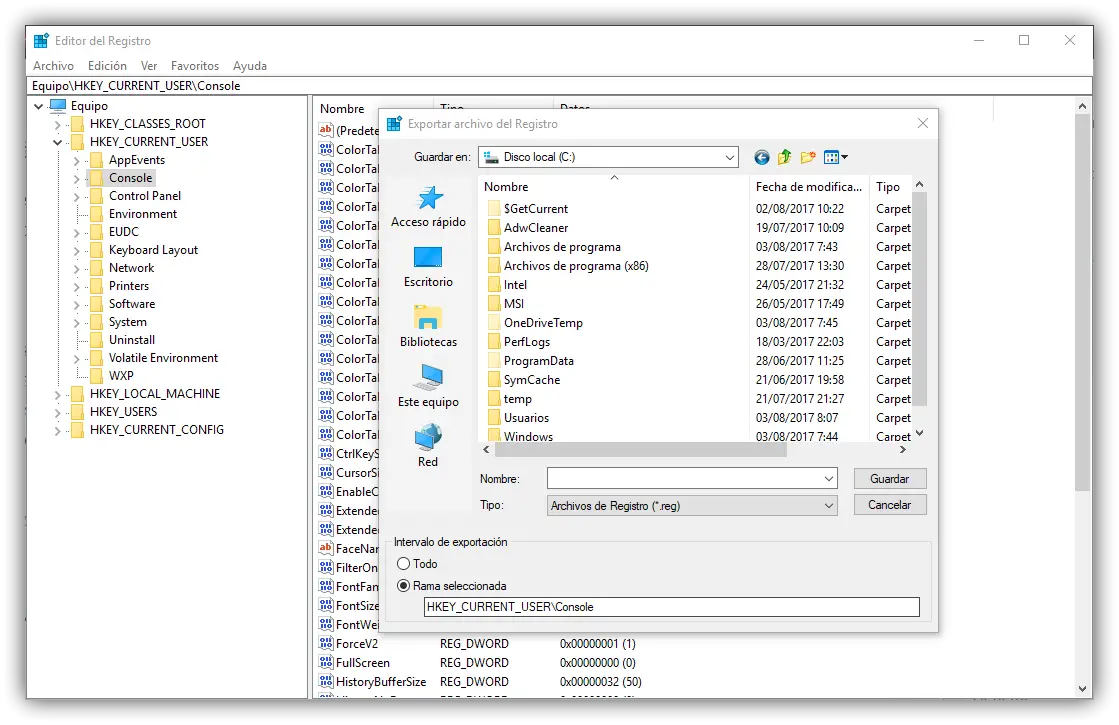Open Bibliotecas in the places bar
Screen dimensions: 1119x725
[428, 327]
